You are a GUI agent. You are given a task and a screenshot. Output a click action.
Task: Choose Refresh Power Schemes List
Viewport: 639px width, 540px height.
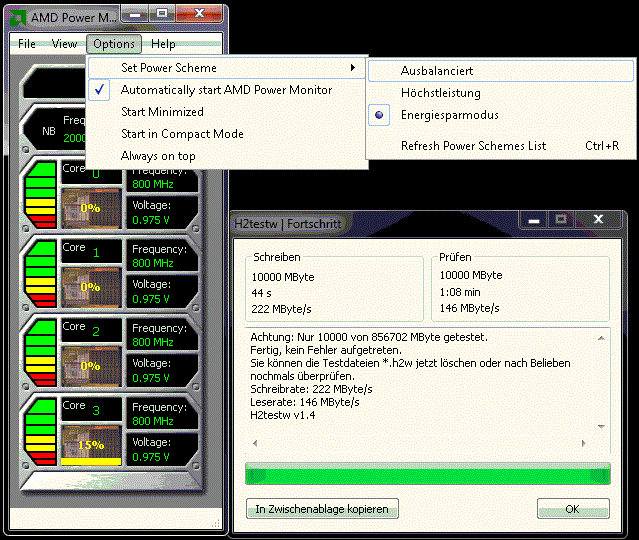point(501,146)
